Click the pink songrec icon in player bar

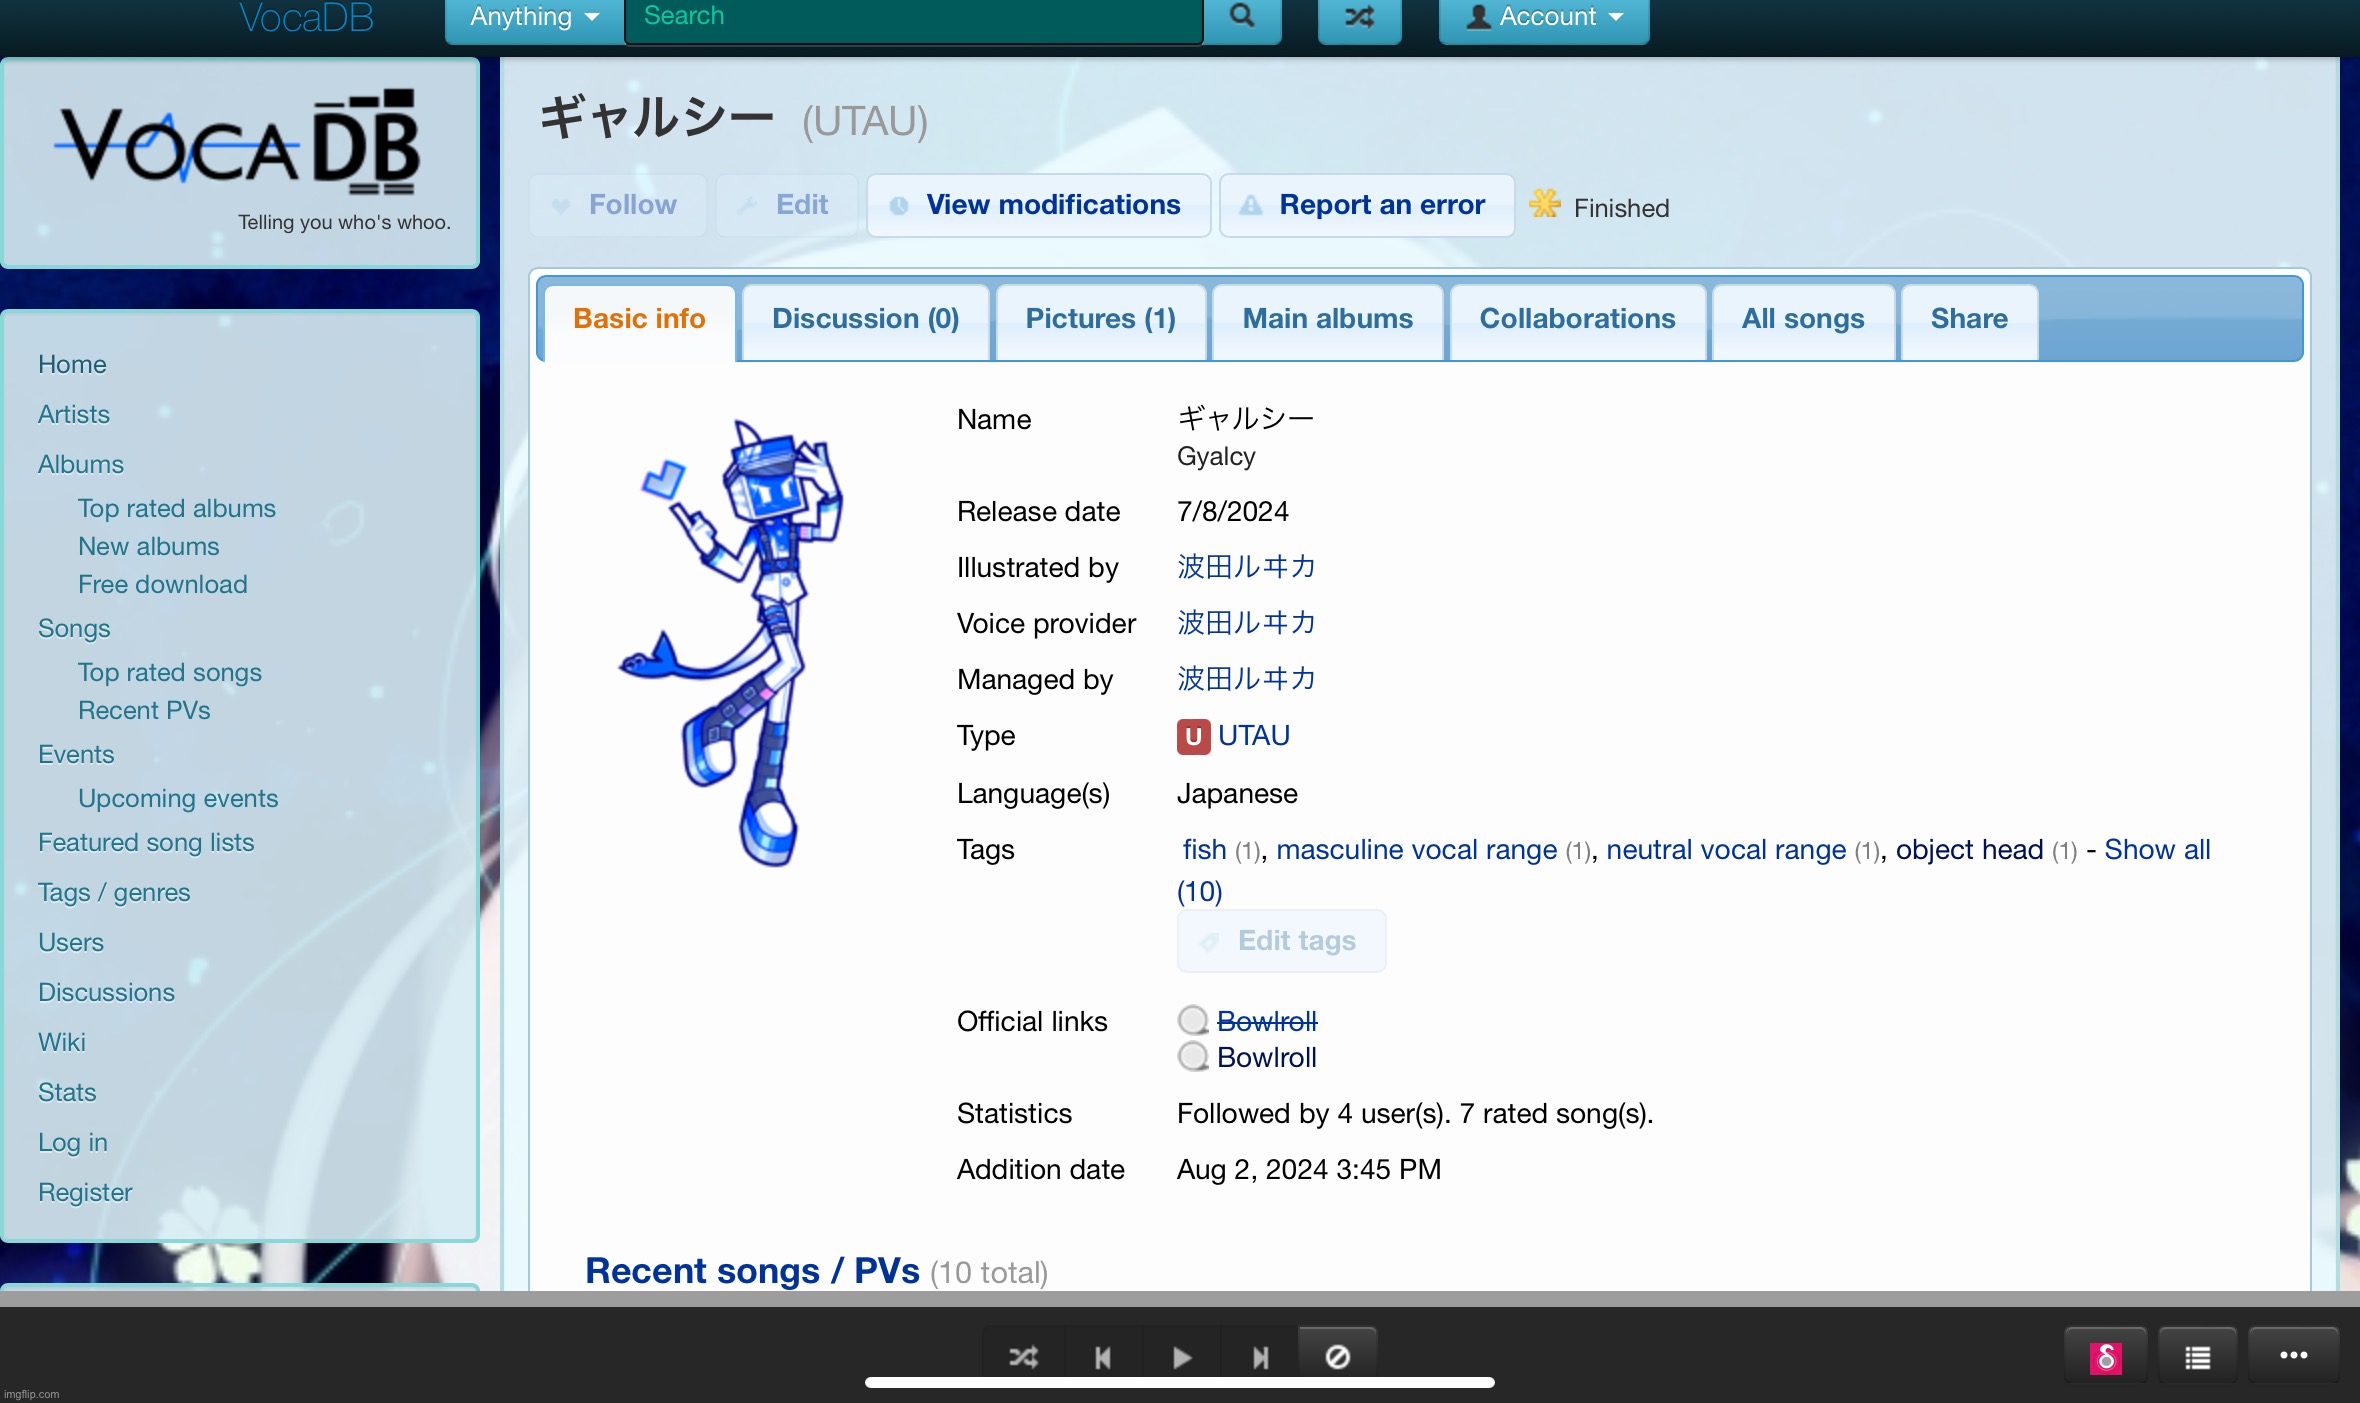(x=2105, y=1357)
